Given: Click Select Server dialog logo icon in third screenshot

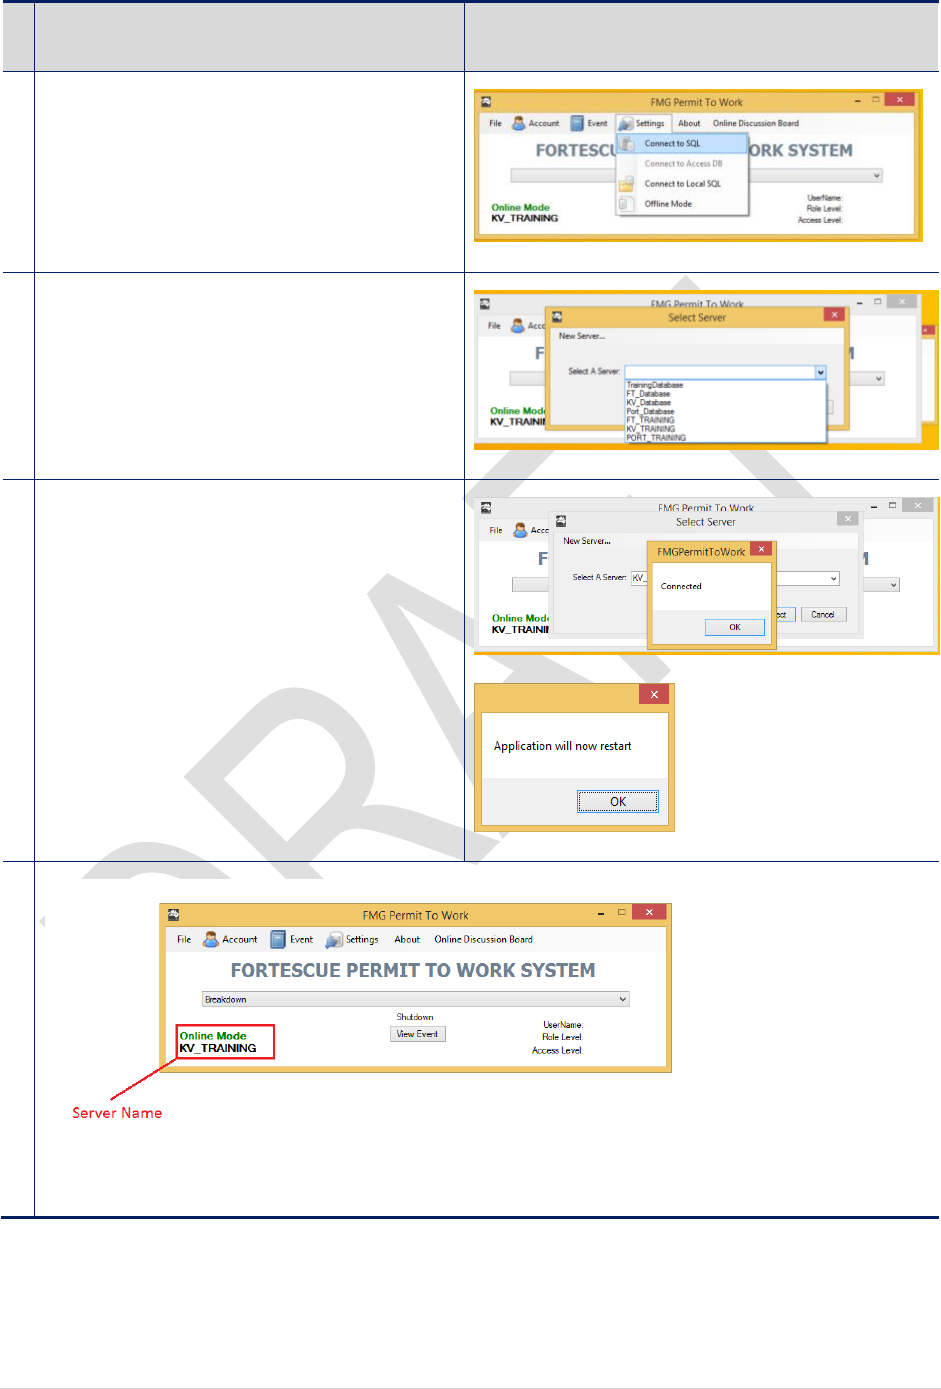Looking at the screenshot, I should (561, 521).
